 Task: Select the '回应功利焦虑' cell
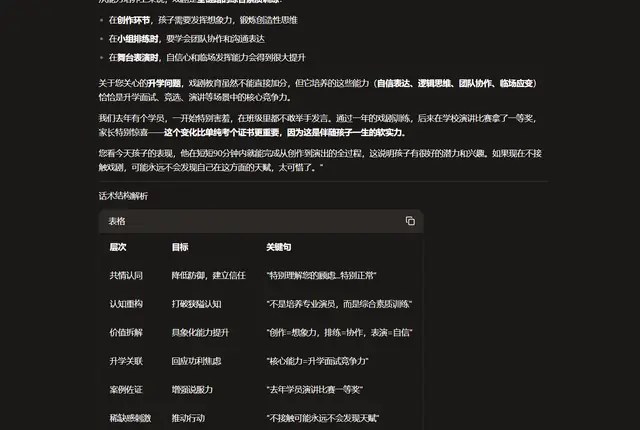[196, 361]
